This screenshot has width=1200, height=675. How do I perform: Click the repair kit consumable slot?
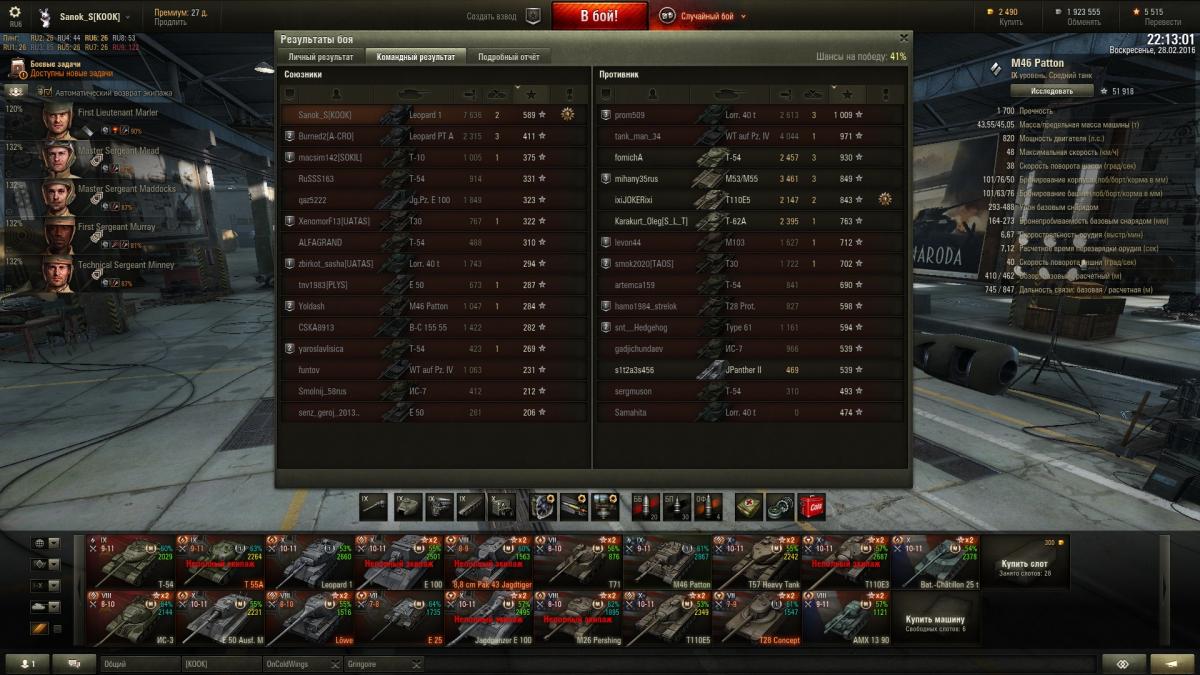point(779,507)
